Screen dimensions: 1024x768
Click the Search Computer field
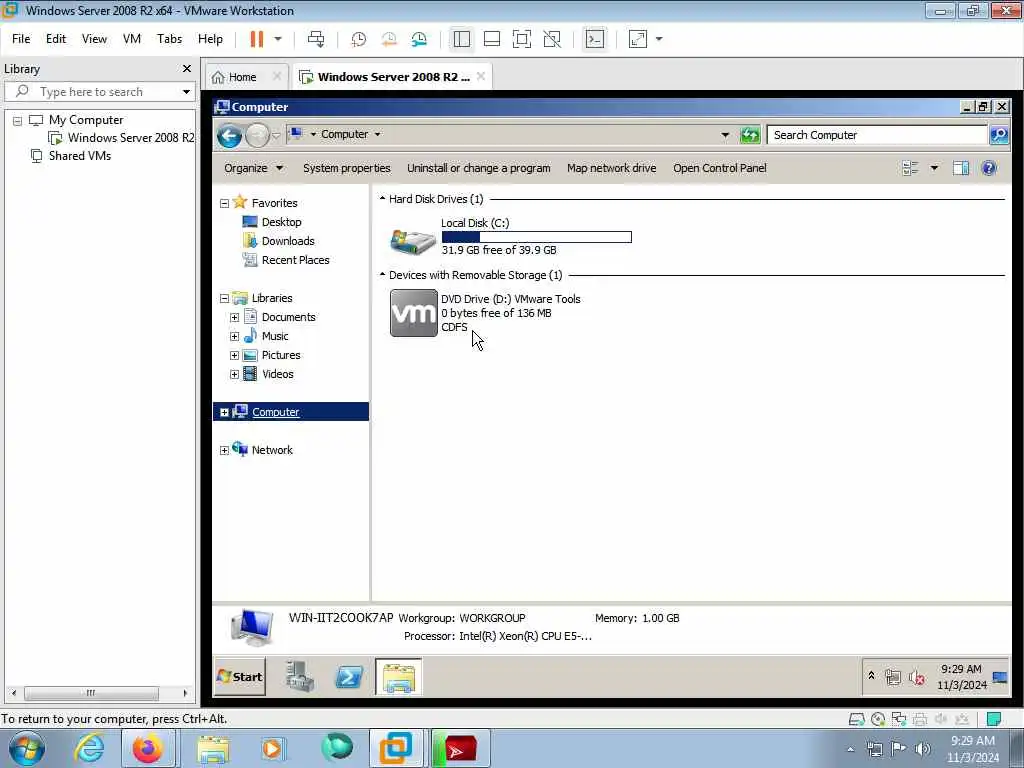click(876, 135)
